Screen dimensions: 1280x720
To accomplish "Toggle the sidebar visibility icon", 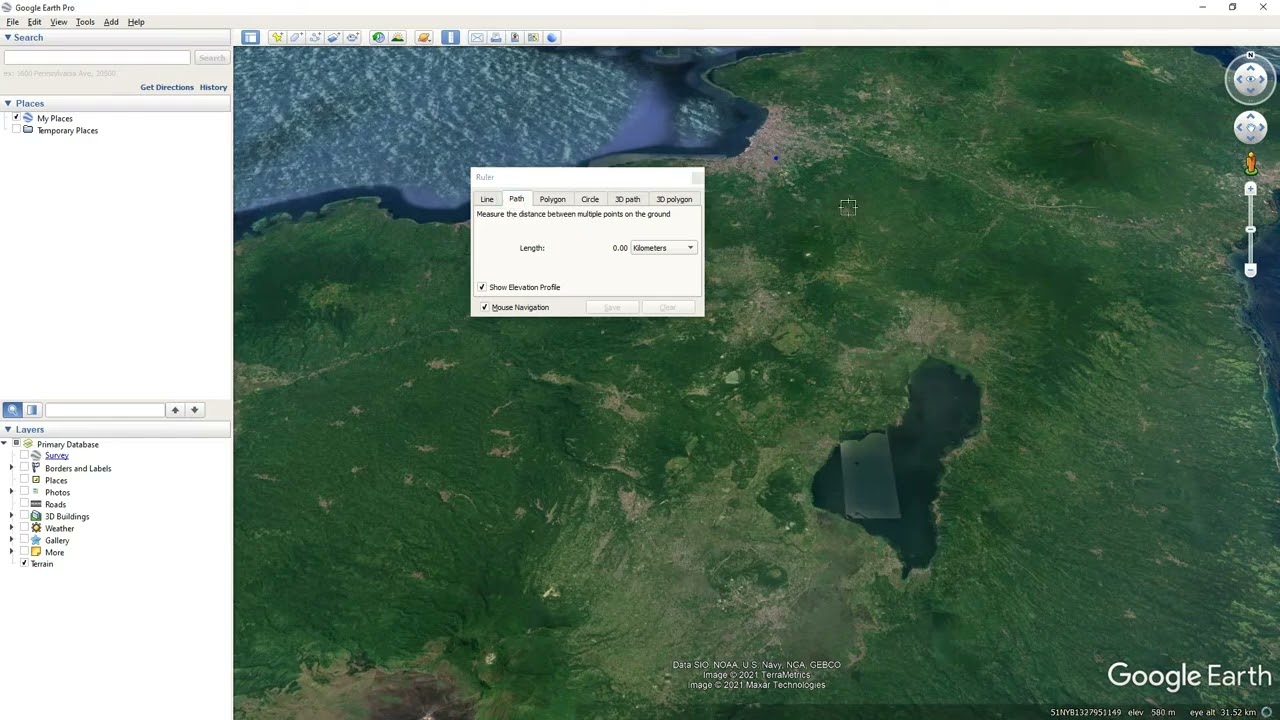I will [250, 37].
